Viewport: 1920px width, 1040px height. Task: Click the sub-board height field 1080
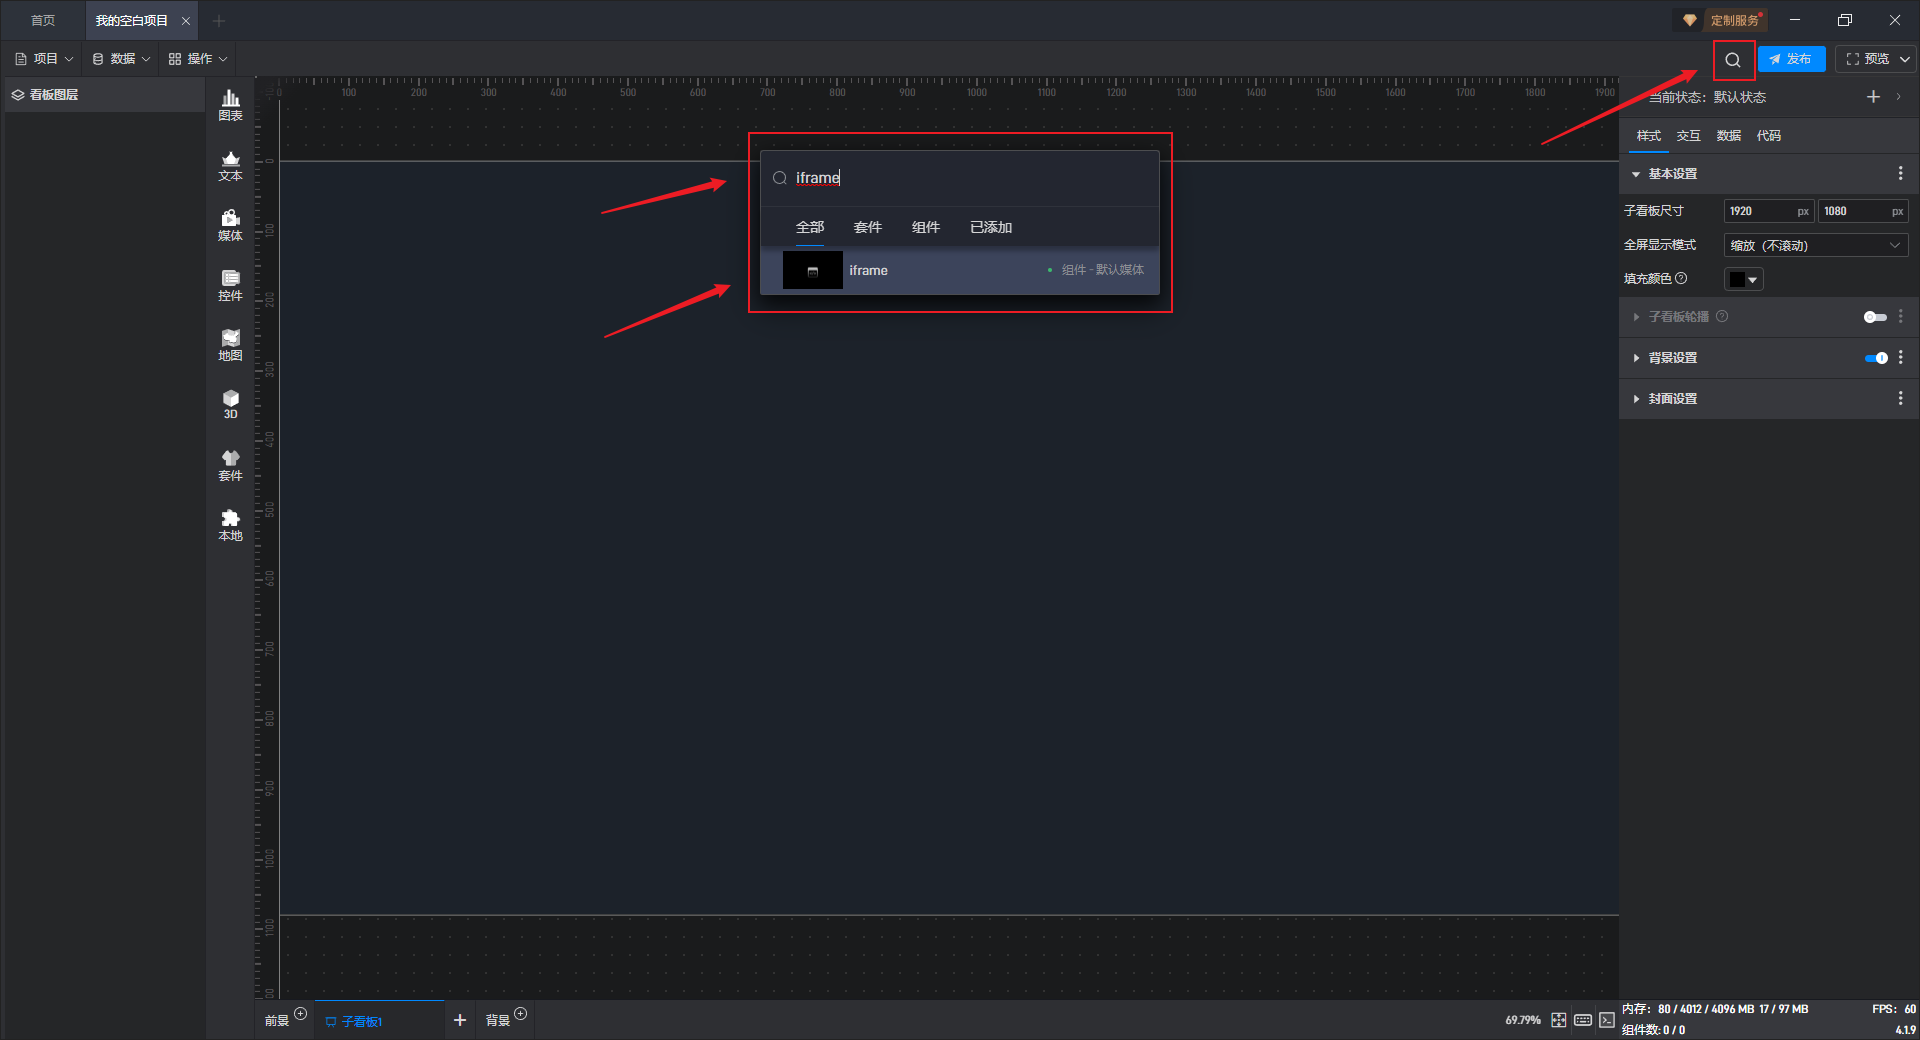tap(1863, 211)
